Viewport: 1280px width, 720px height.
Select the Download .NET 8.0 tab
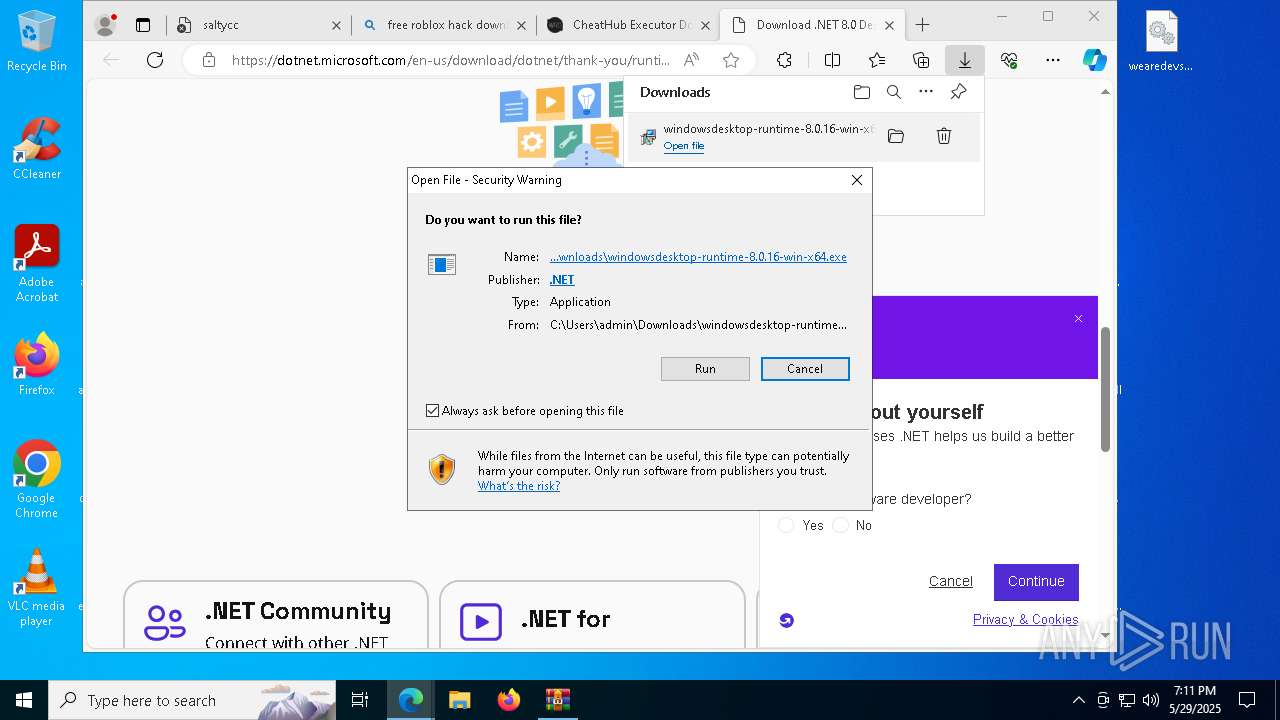point(811,25)
